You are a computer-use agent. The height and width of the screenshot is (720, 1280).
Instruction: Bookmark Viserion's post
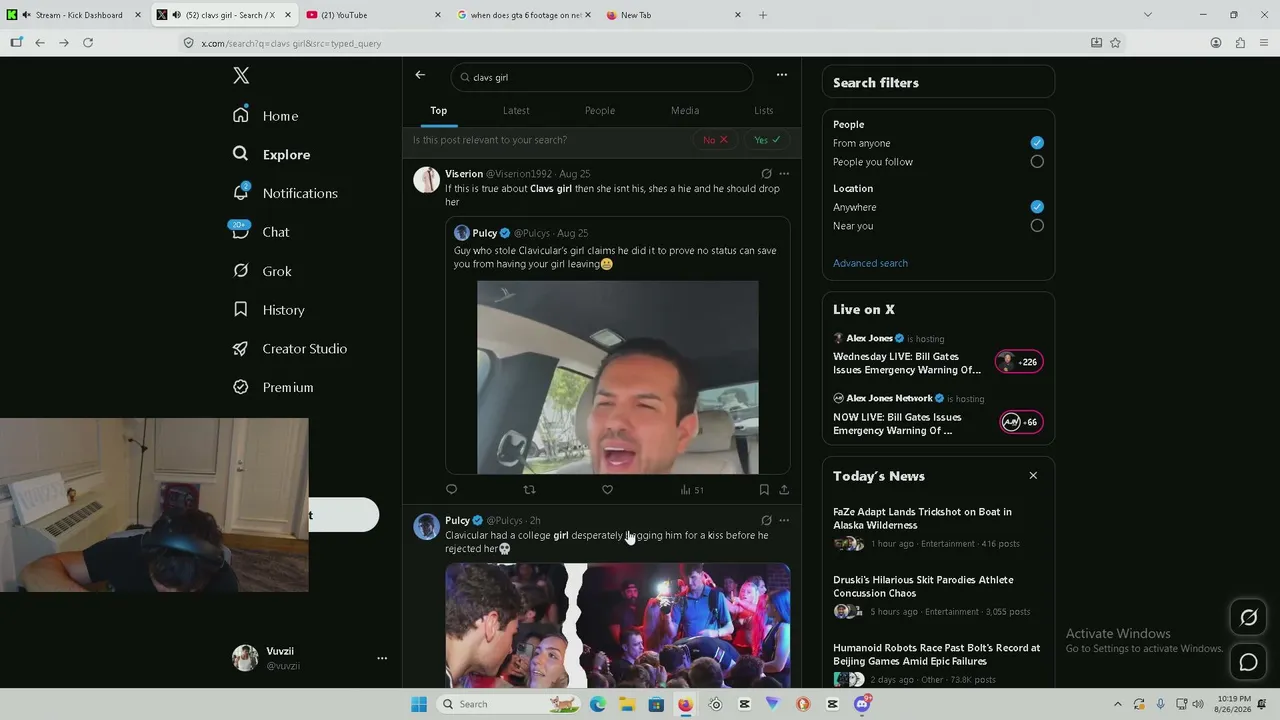pos(764,490)
